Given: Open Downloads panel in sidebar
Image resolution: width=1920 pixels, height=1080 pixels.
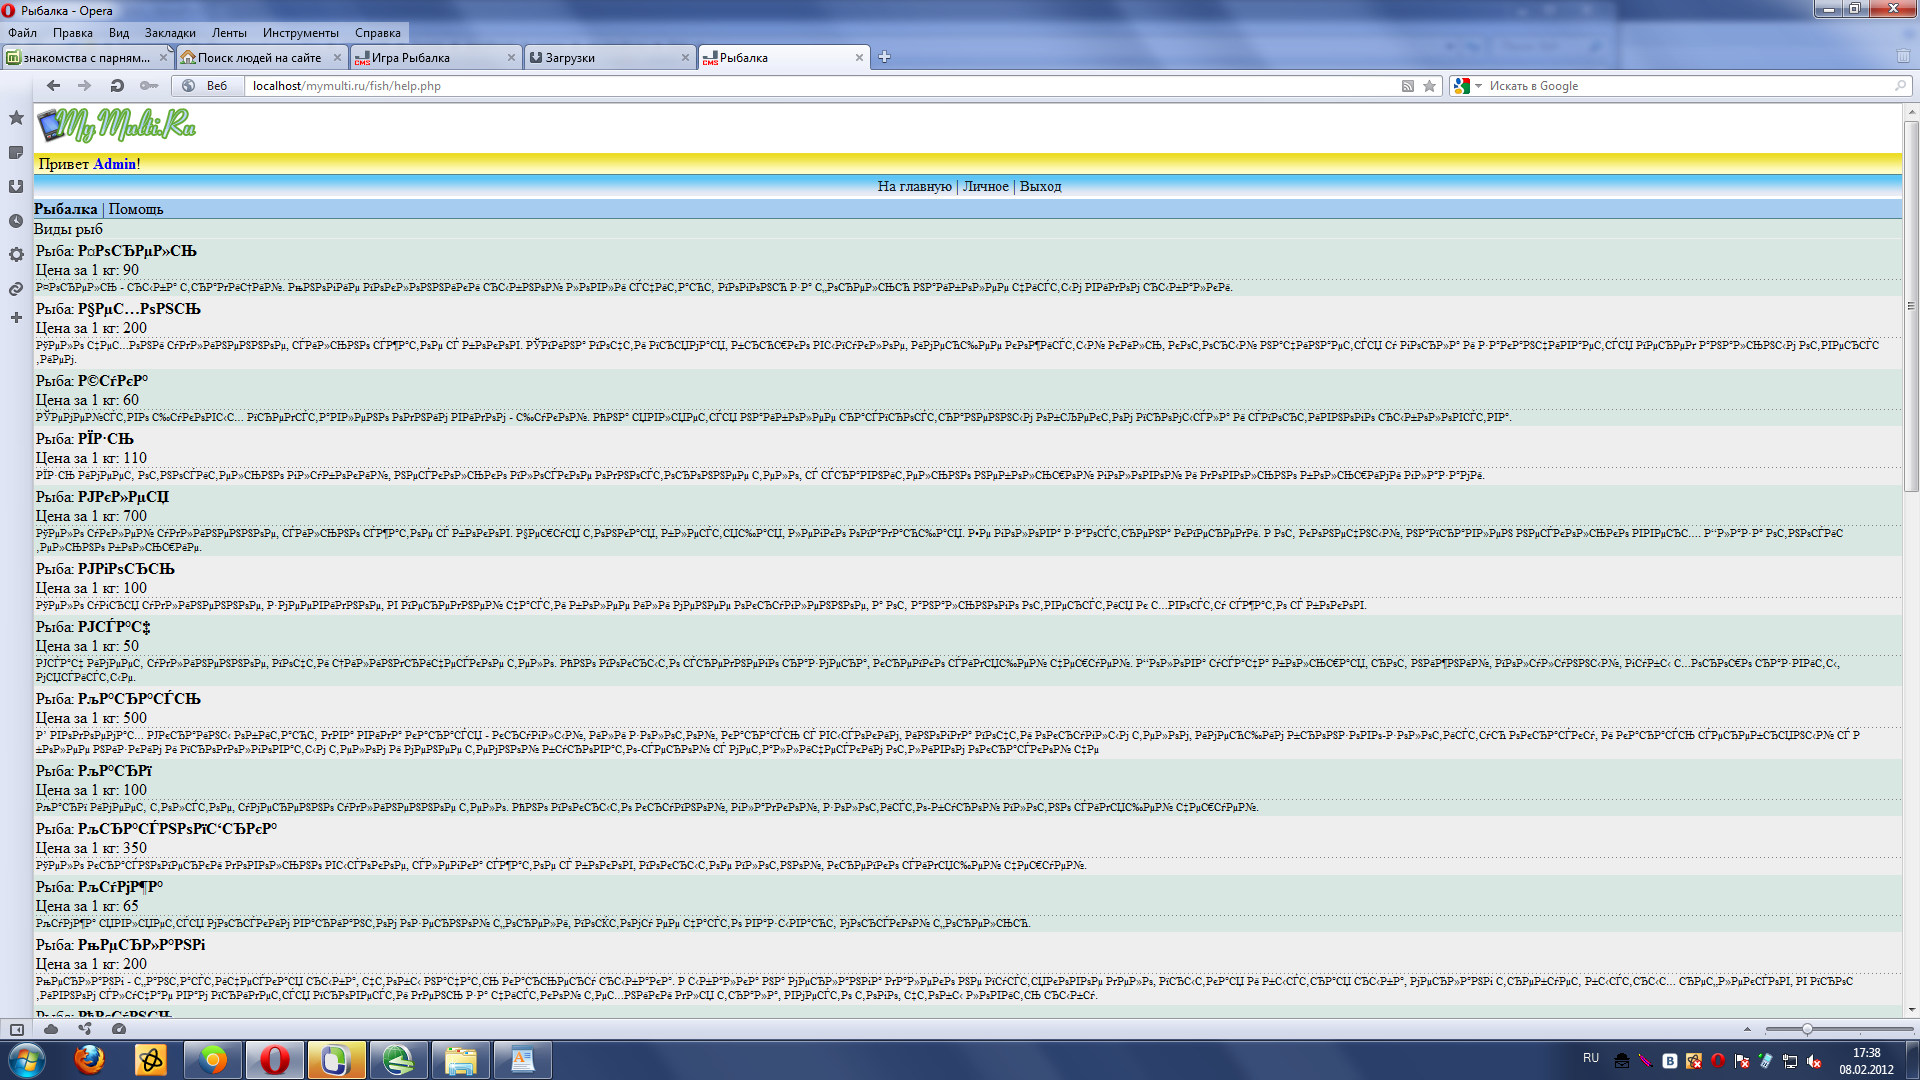Looking at the screenshot, I should click(16, 187).
